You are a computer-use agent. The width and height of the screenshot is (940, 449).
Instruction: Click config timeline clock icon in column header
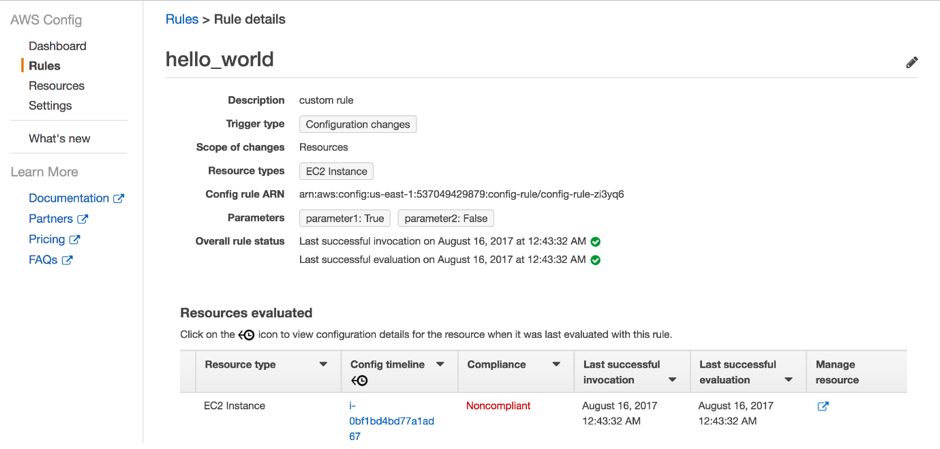(x=359, y=380)
